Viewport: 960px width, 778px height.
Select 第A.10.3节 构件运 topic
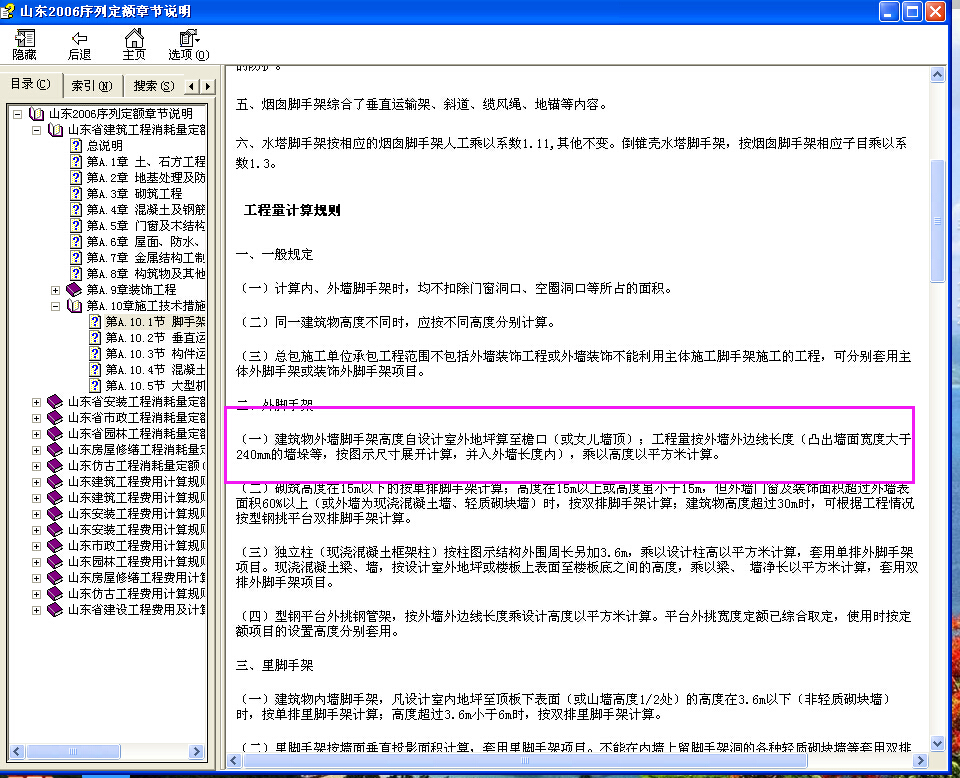tap(155, 353)
